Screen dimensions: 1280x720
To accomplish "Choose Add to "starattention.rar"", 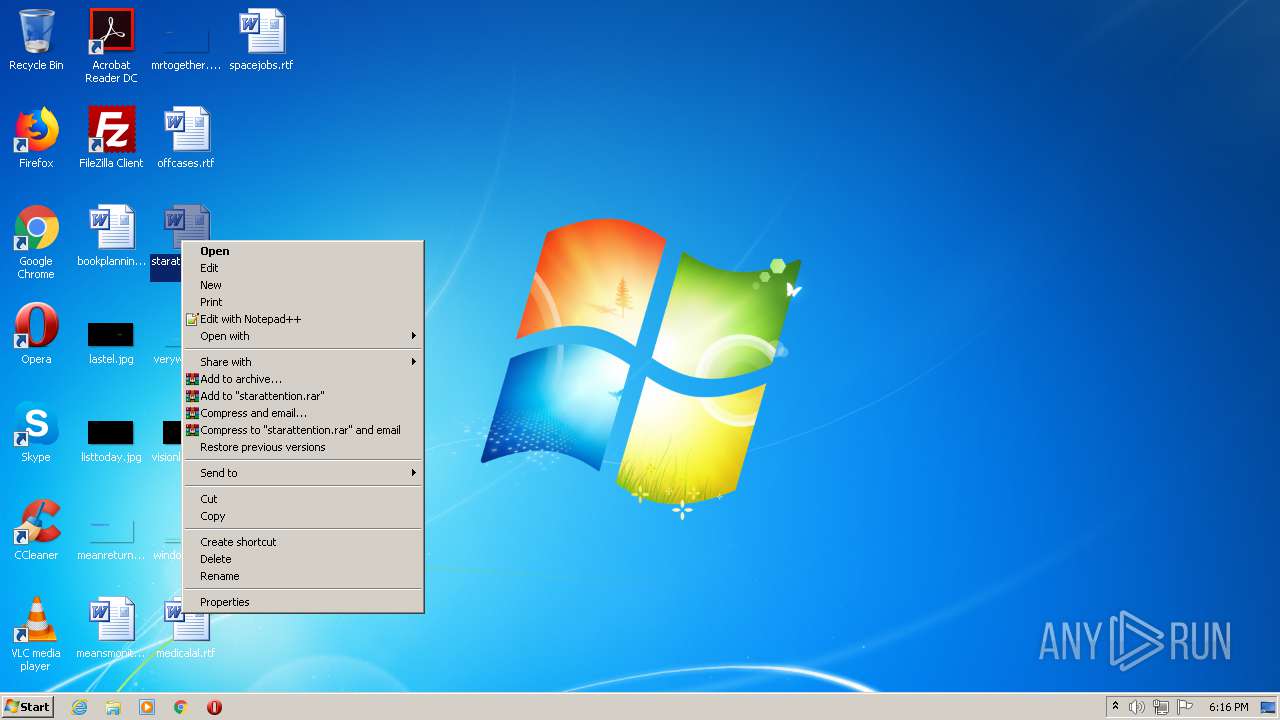I will click(303, 396).
